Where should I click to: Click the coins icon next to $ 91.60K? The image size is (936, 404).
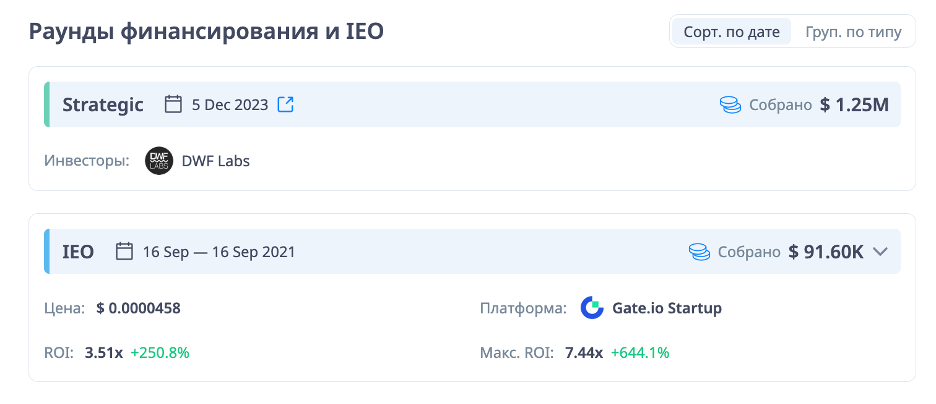[x=699, y=251]
